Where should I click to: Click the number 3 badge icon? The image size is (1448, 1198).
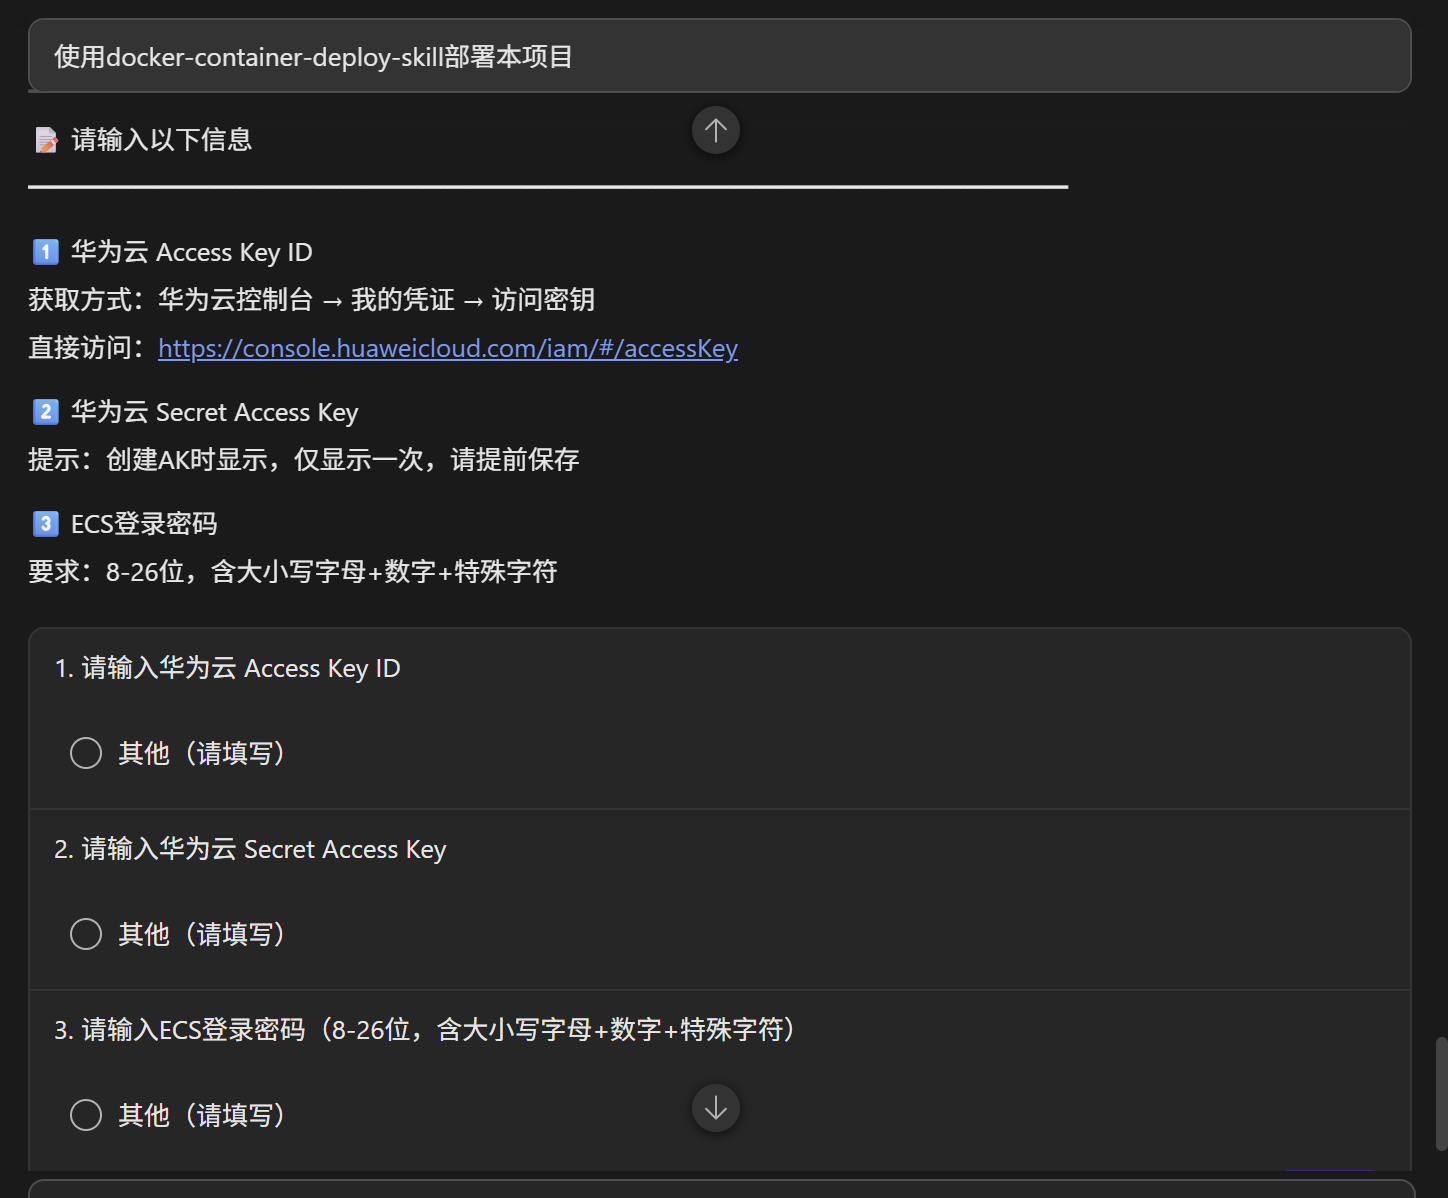46,524
